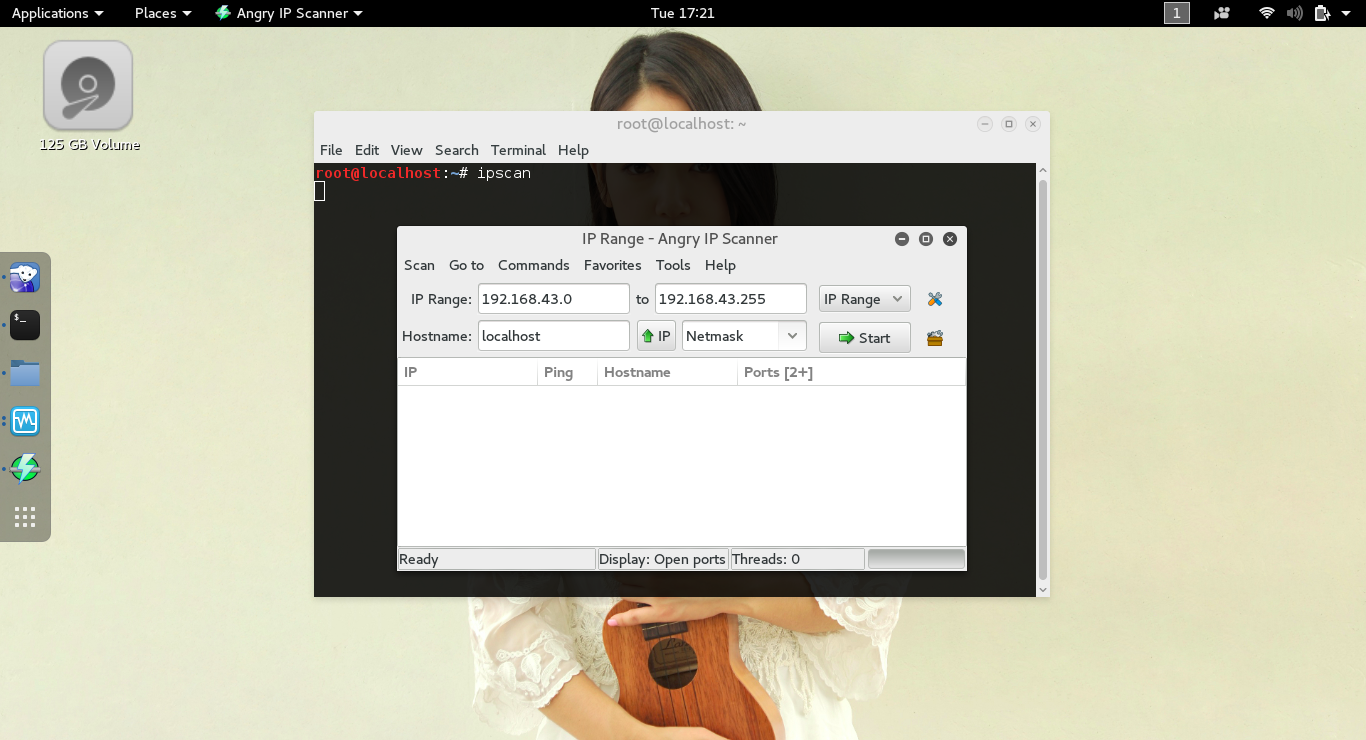Launch Iceweasel from the dock
Viewport: 1366px width, 740px height.
pos(25,277)
